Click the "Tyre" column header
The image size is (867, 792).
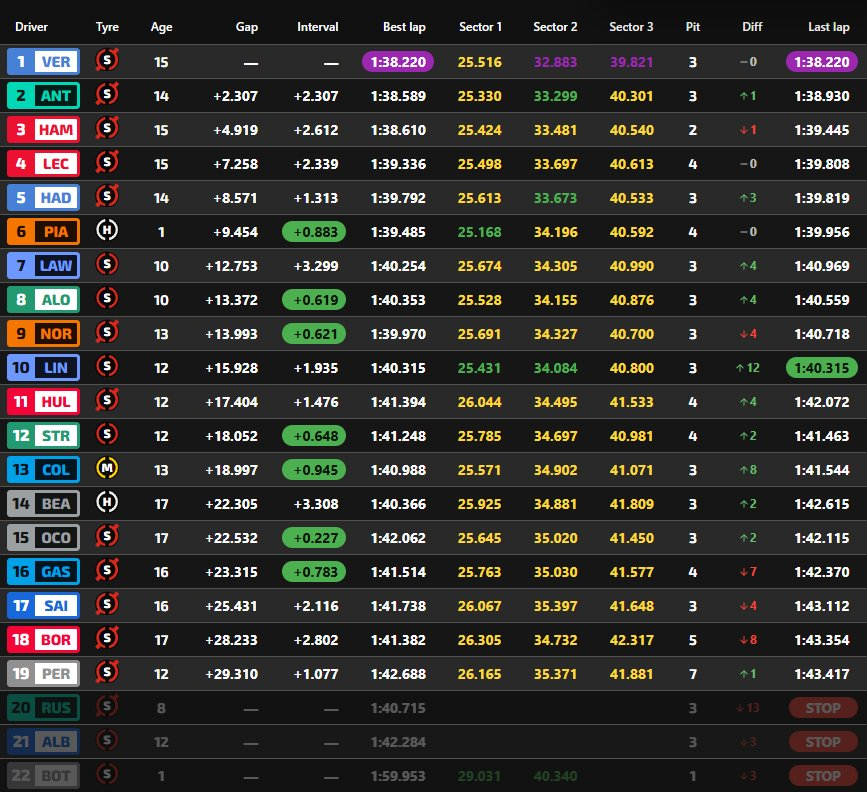point(107,27)
